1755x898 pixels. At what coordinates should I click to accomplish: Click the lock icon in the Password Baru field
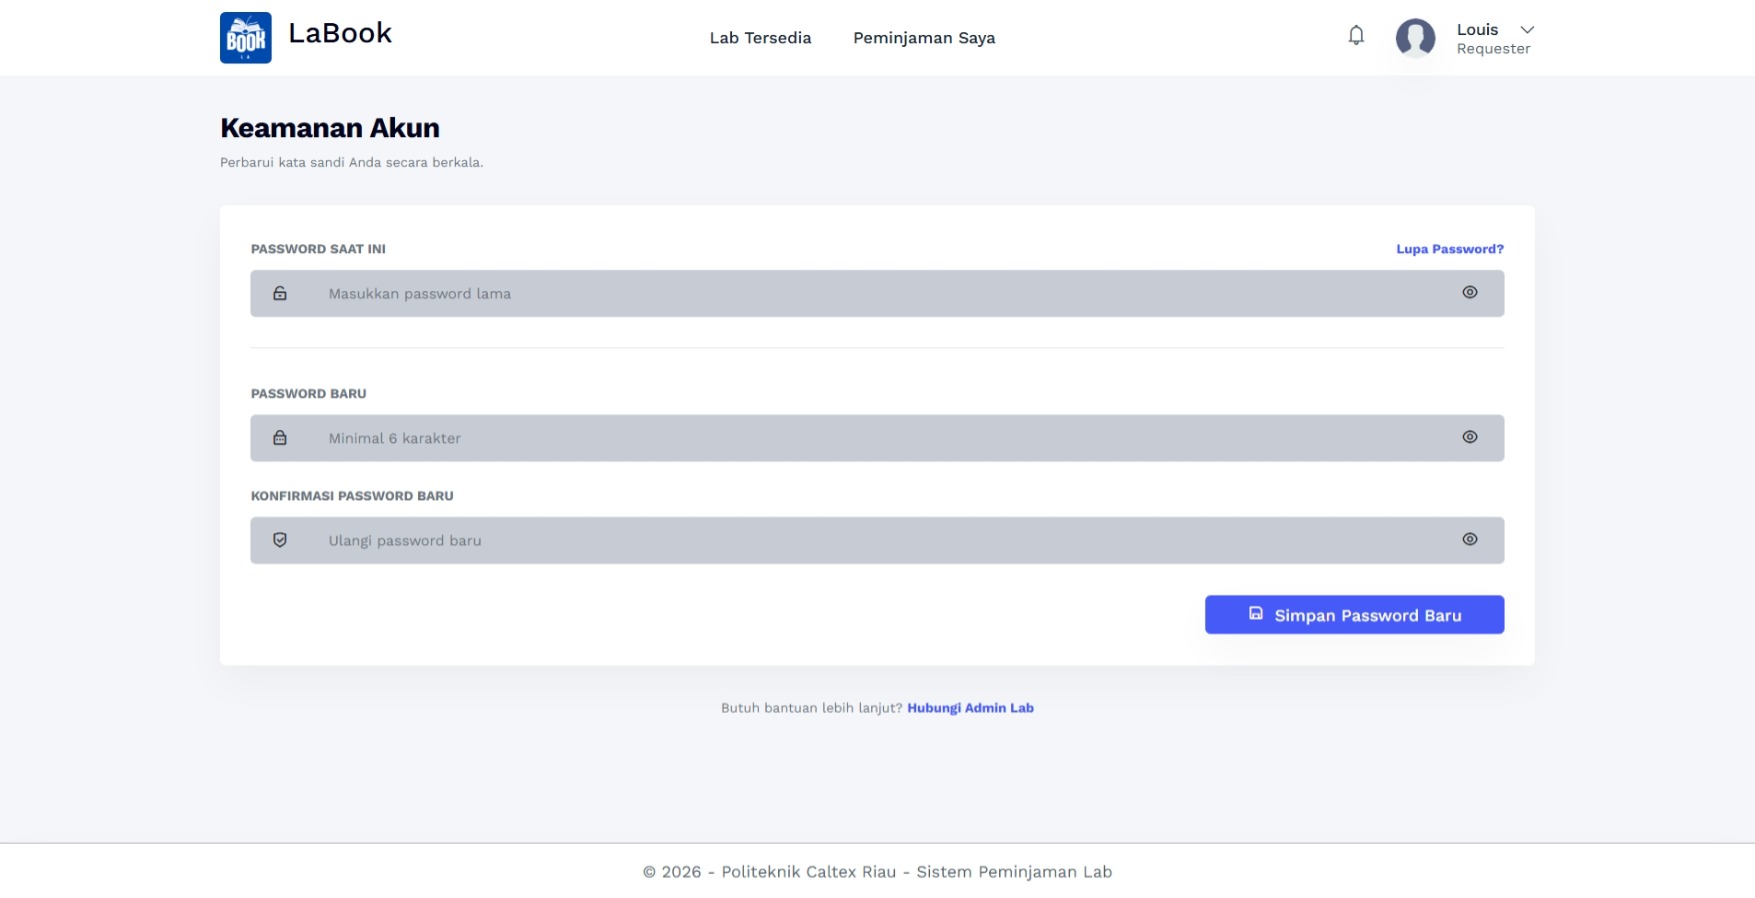280,438
